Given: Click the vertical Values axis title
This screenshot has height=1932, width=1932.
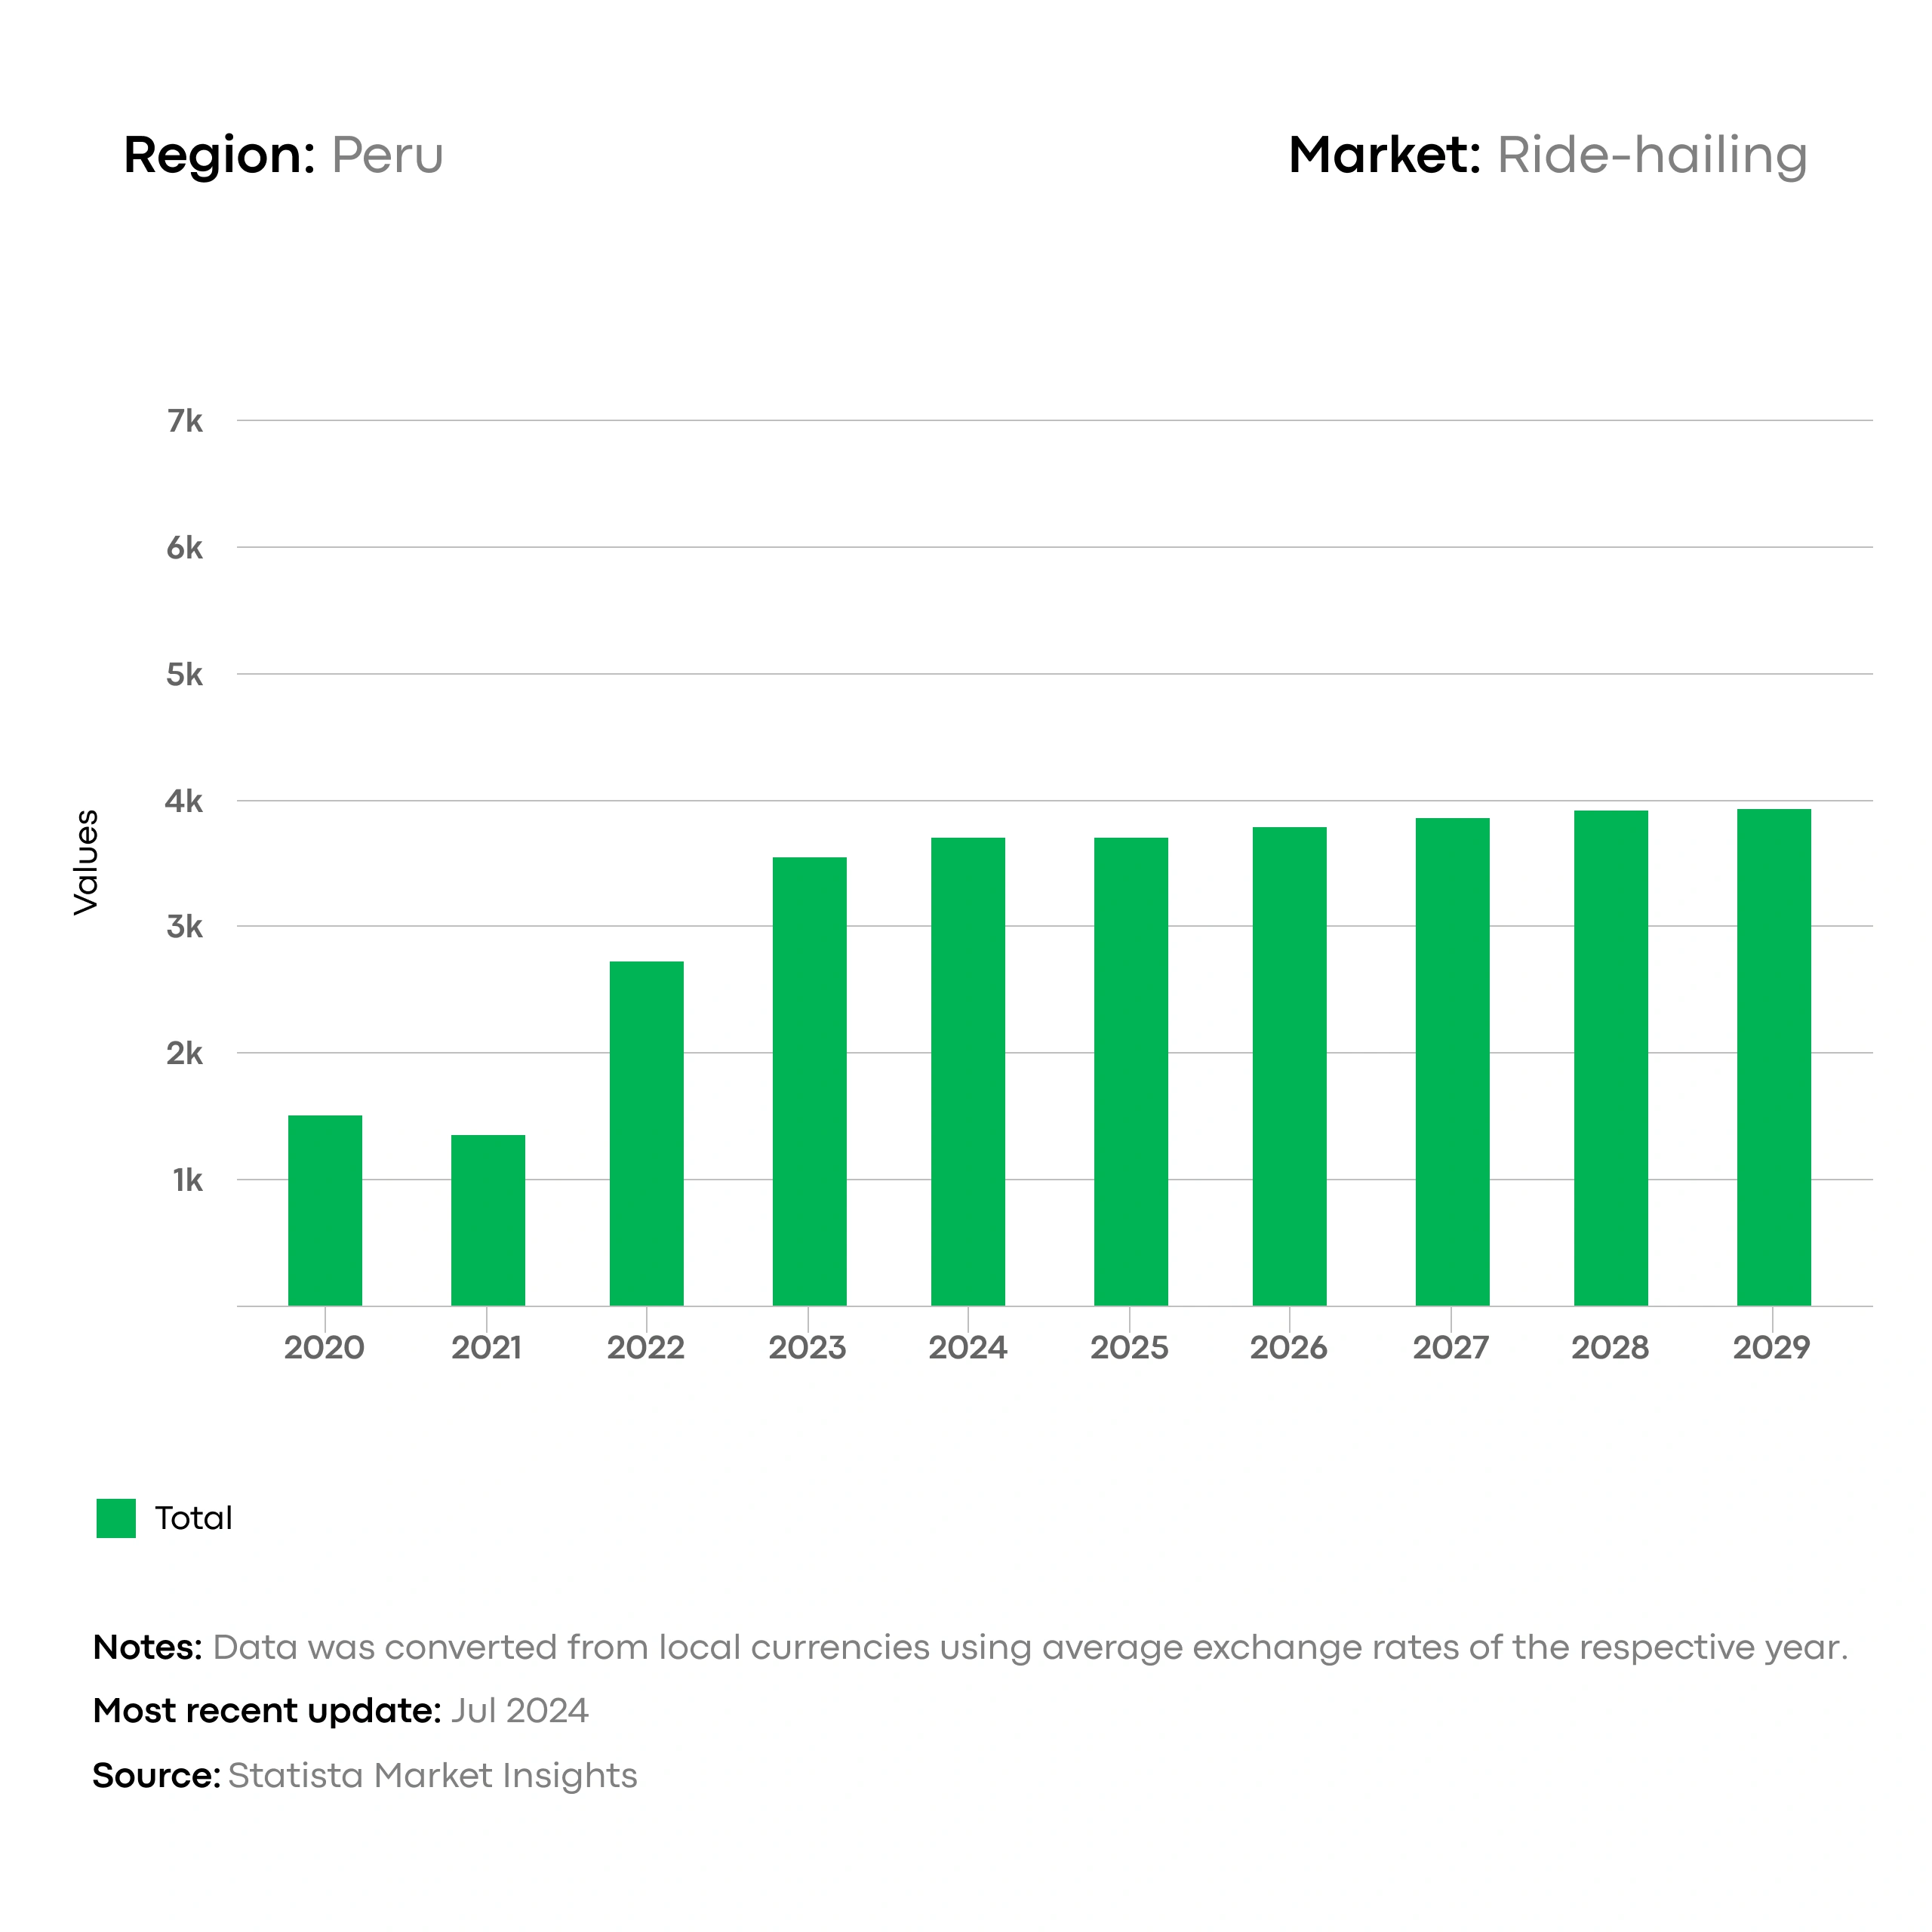Looking at the screenshot, I should point(86,862).
